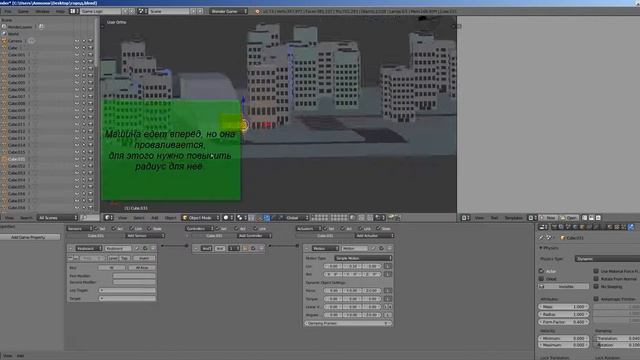Click the First Modifier field
Image resolution: width=640 pixels, height=360 pixels.
click(x=134, y=276)
